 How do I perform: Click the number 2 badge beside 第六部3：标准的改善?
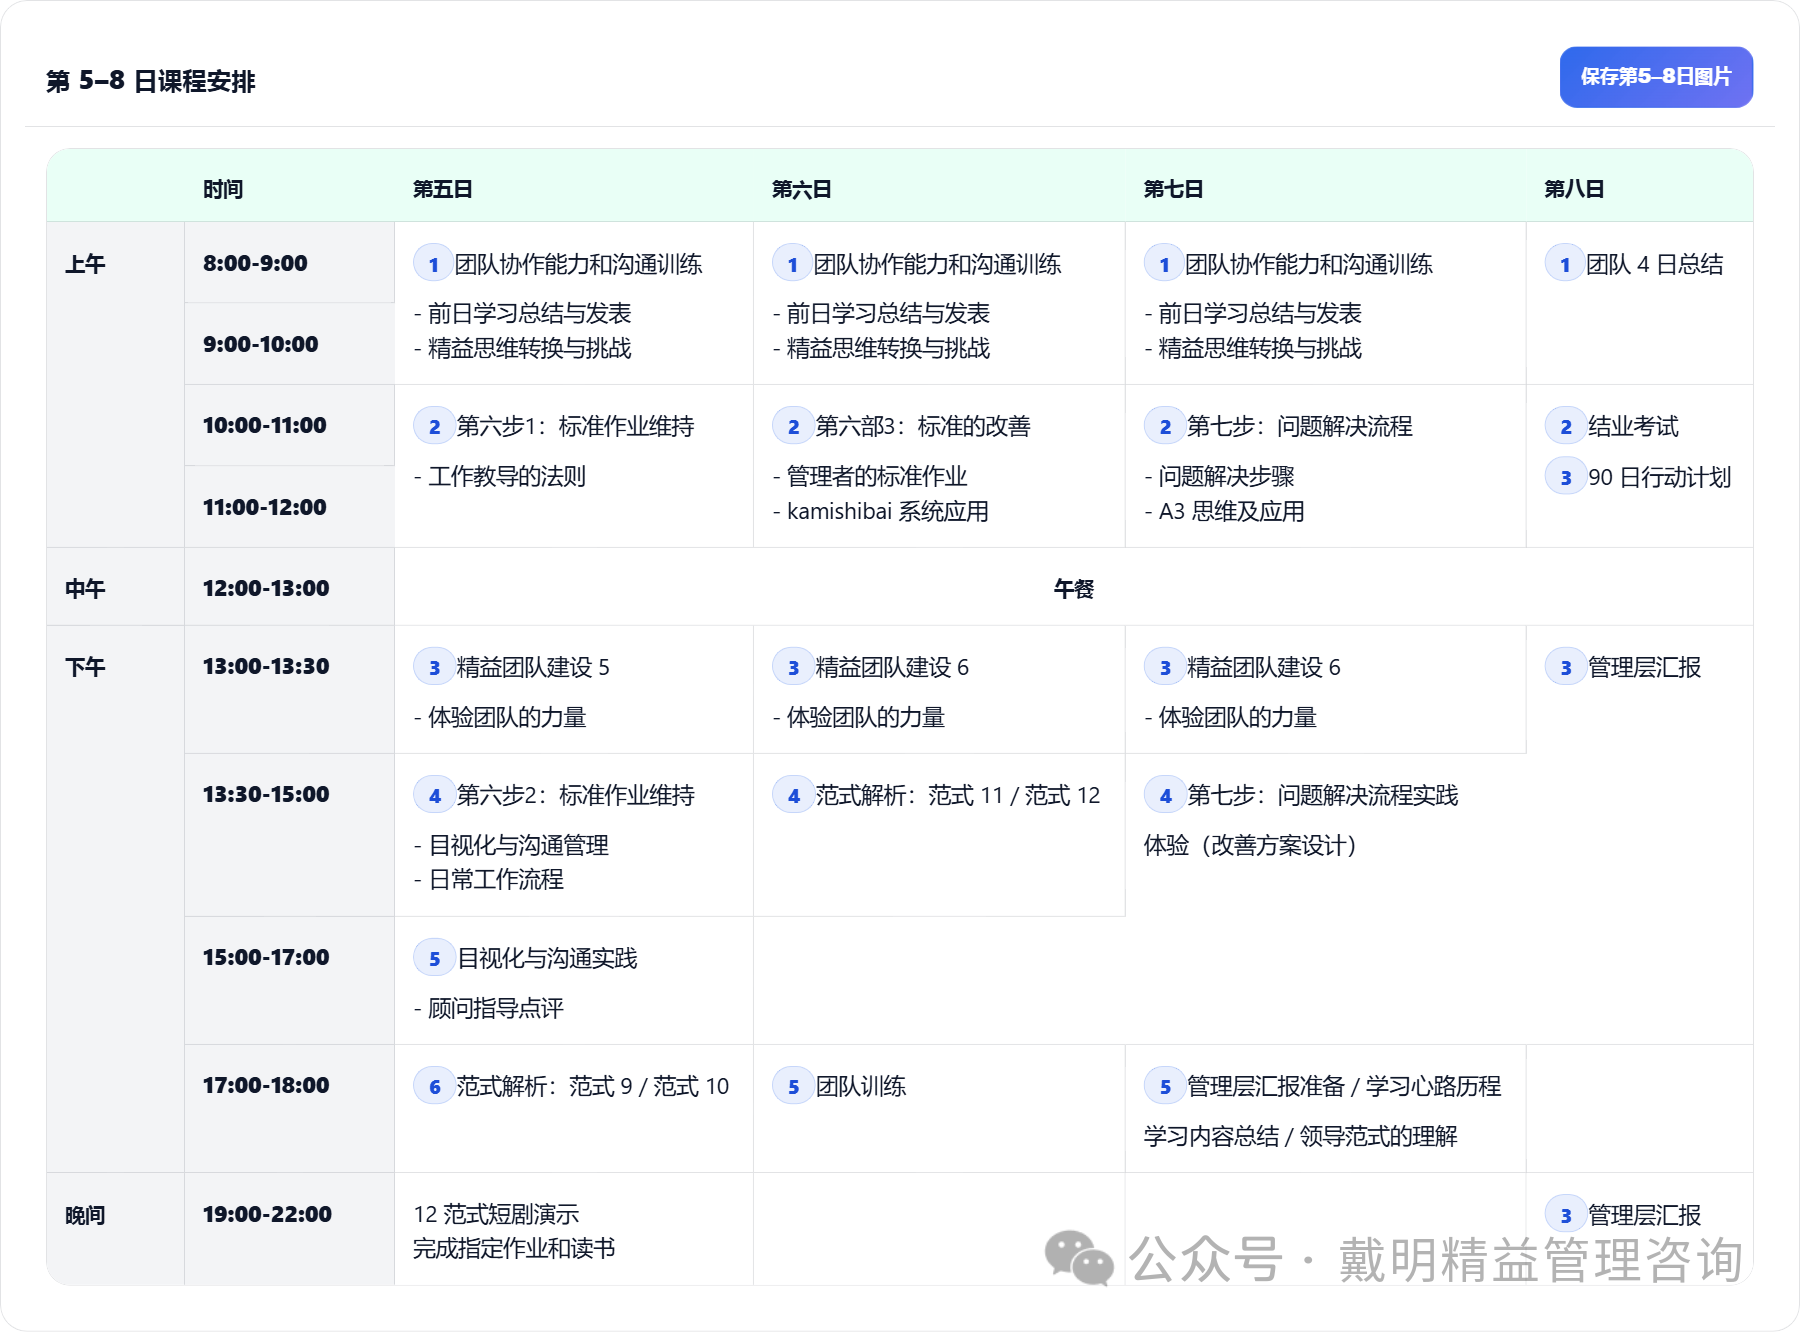[x=793, y=427]
